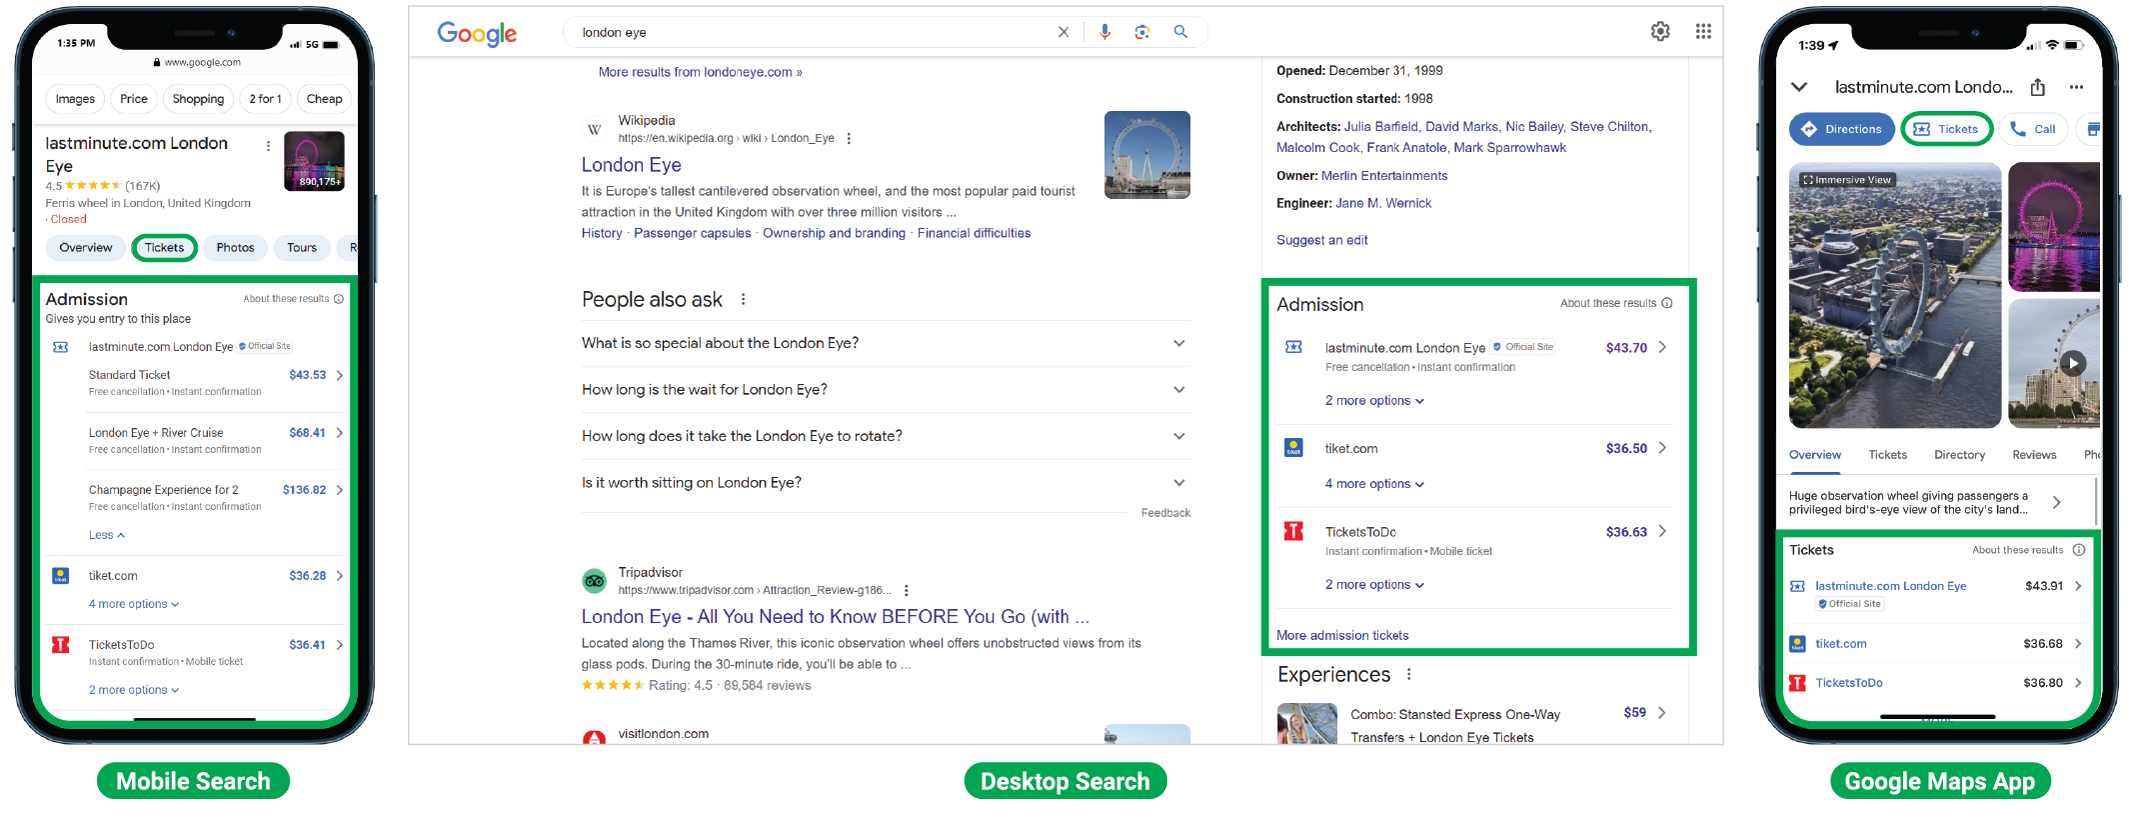The width and height of the screenshot is (2139, 815).
Task: Open Tripadvisor result three-dot menu
Action: pos(906,590)
